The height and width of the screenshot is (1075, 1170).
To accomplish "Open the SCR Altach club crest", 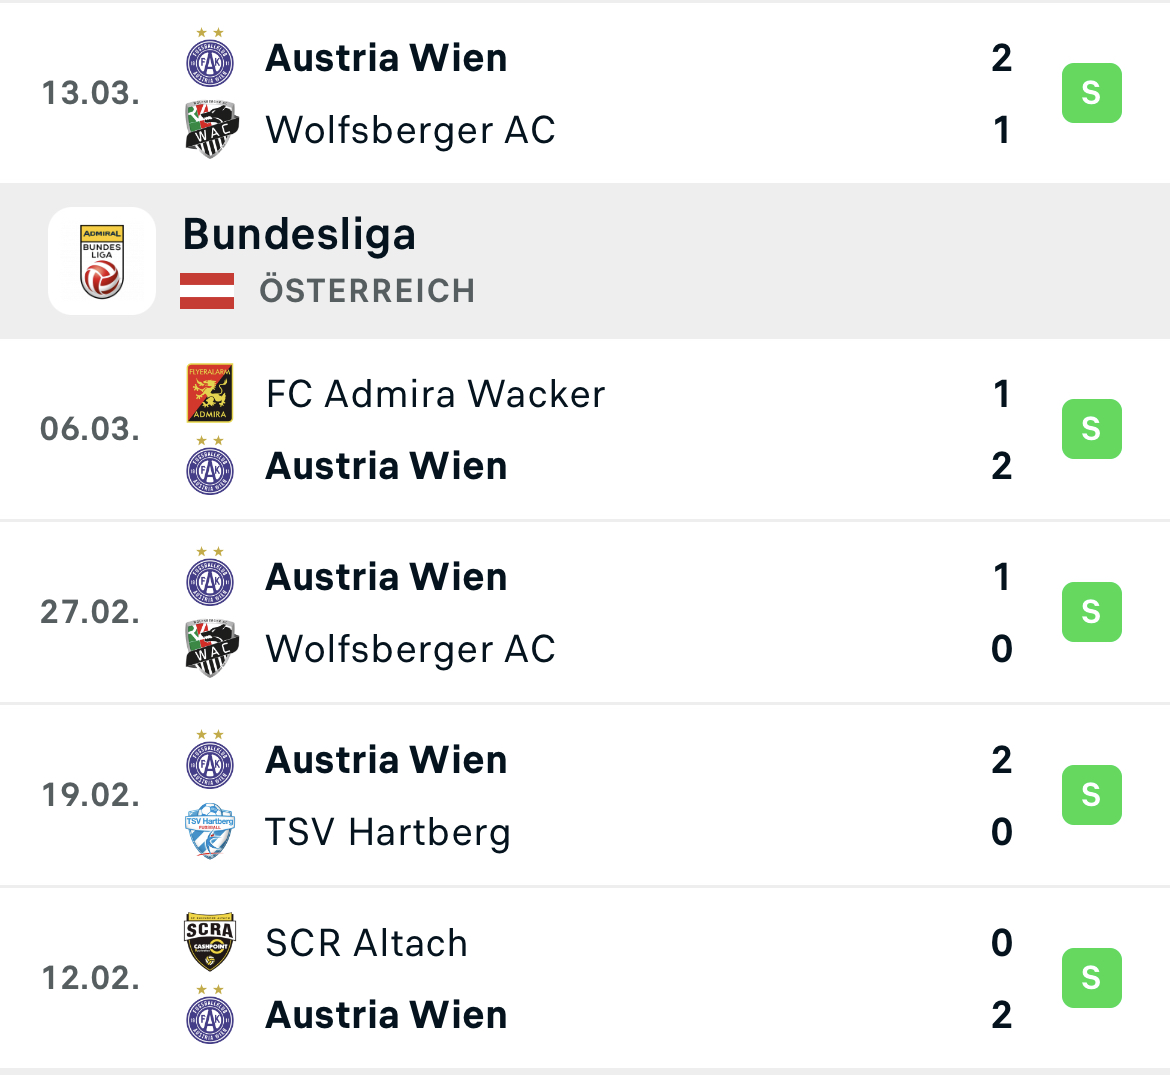I will [210, 941].
